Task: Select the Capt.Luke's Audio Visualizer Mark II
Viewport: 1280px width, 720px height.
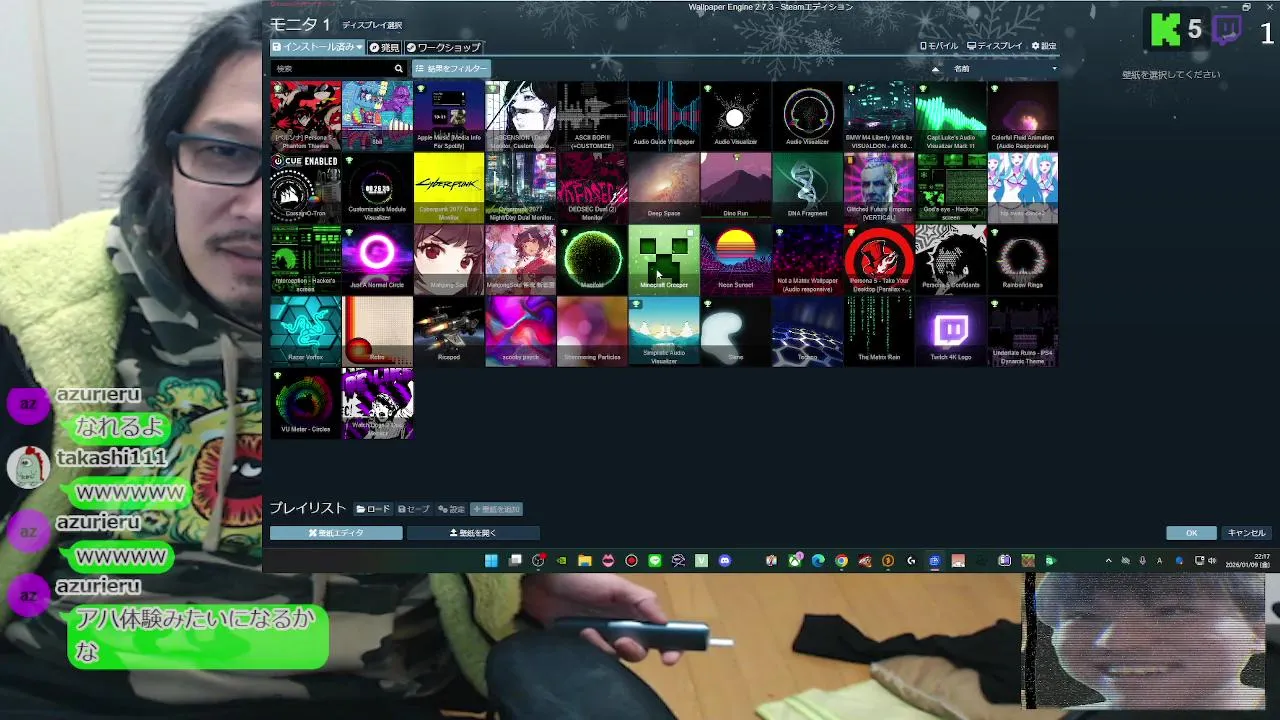Action: 951,115
